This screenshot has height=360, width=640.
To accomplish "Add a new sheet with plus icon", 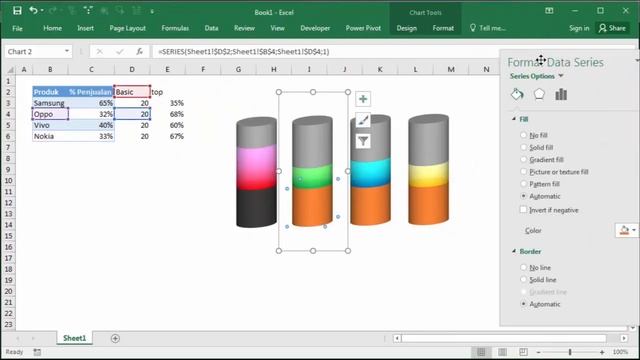I will point(115,338).
